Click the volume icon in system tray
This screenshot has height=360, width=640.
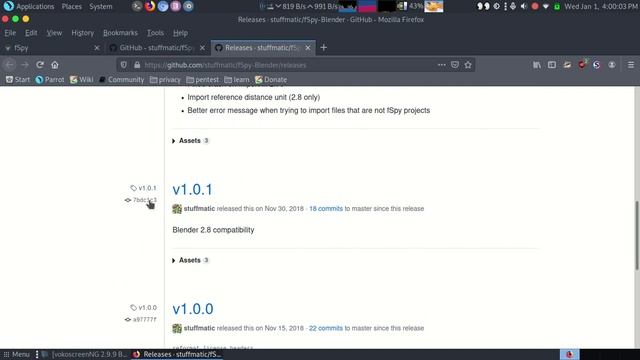coord(524,6)
